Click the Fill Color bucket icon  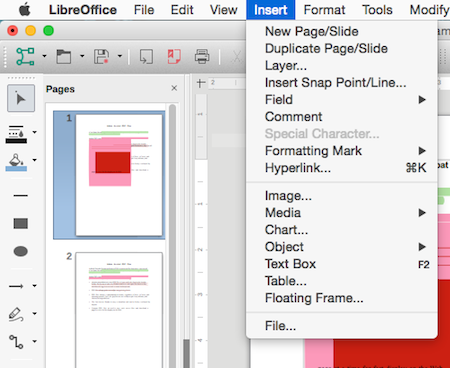16,162
